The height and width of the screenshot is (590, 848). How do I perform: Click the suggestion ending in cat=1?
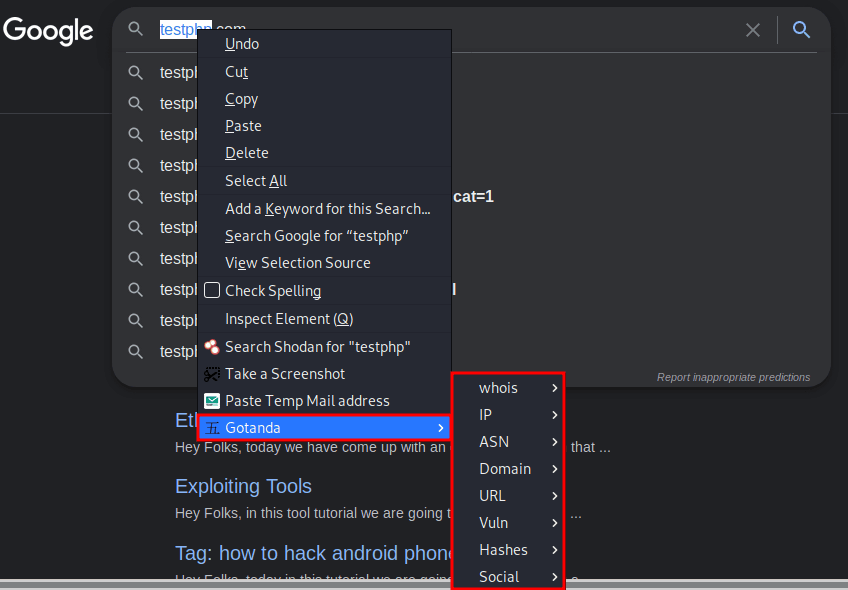(474, 196)
